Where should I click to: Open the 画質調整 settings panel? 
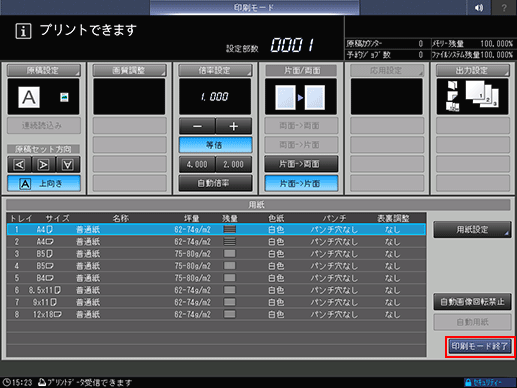click(129, 70)
